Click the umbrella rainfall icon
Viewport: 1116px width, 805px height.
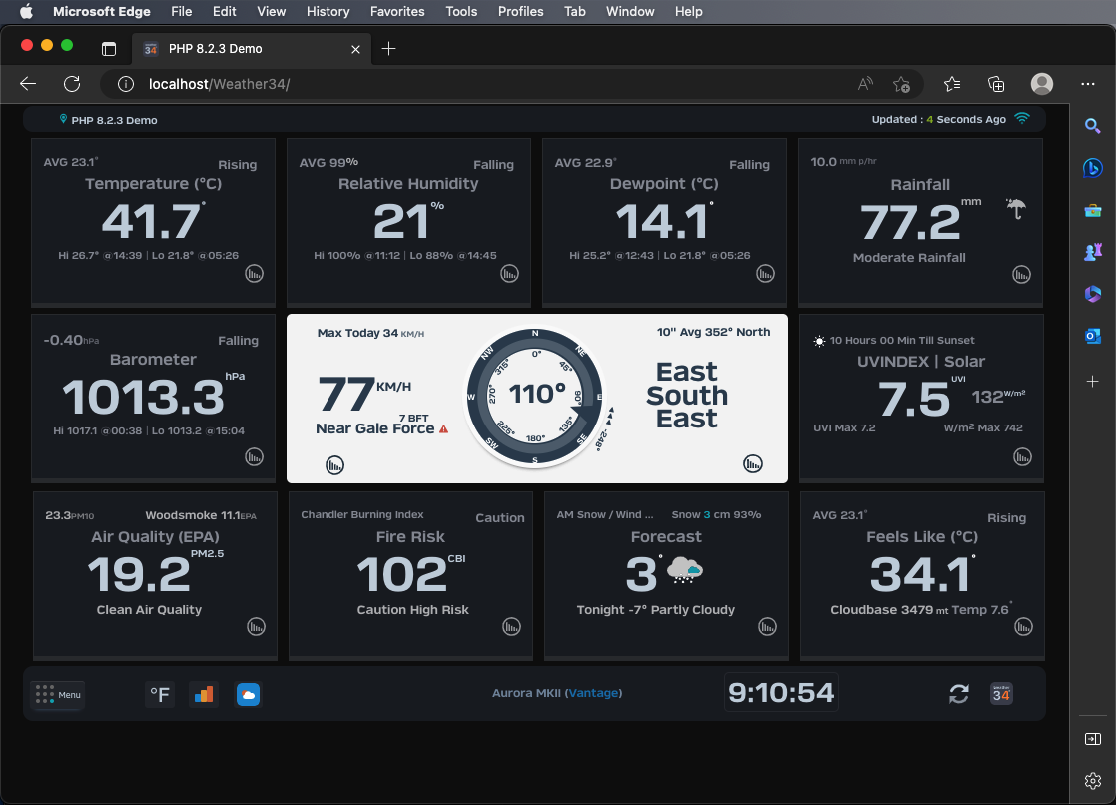[x=1016, y=209]
